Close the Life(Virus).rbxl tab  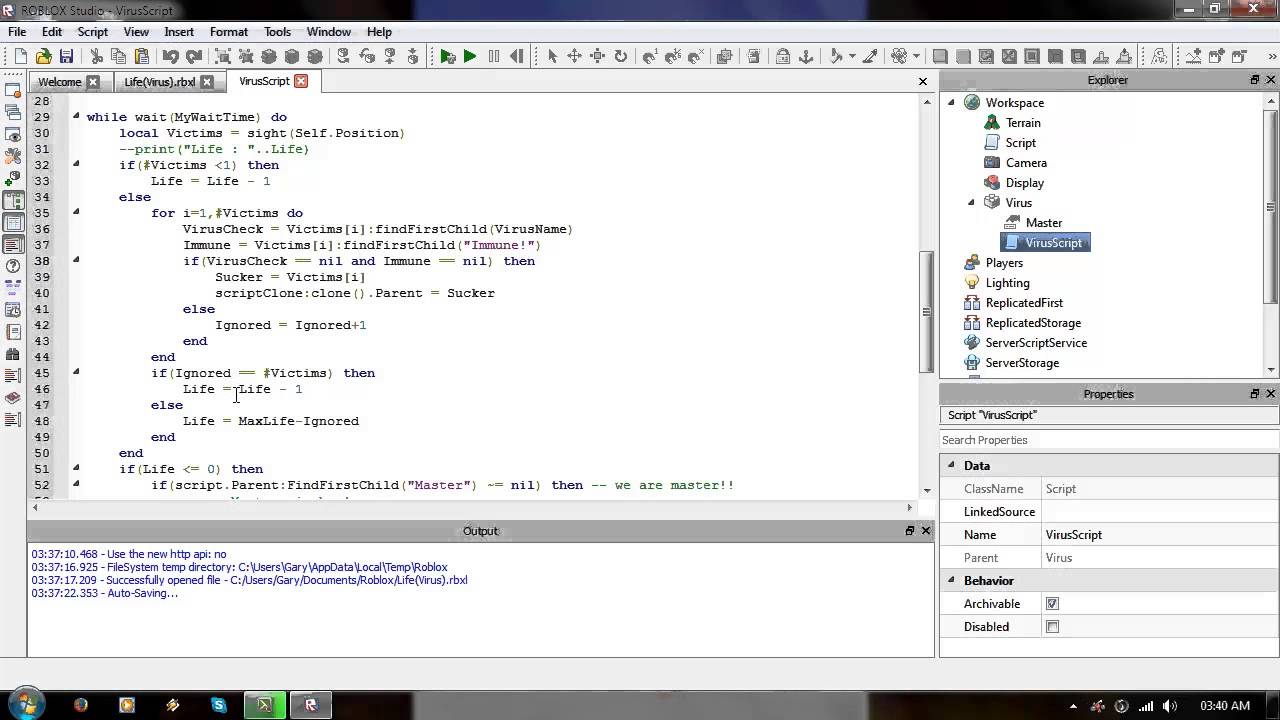point(207,82)
